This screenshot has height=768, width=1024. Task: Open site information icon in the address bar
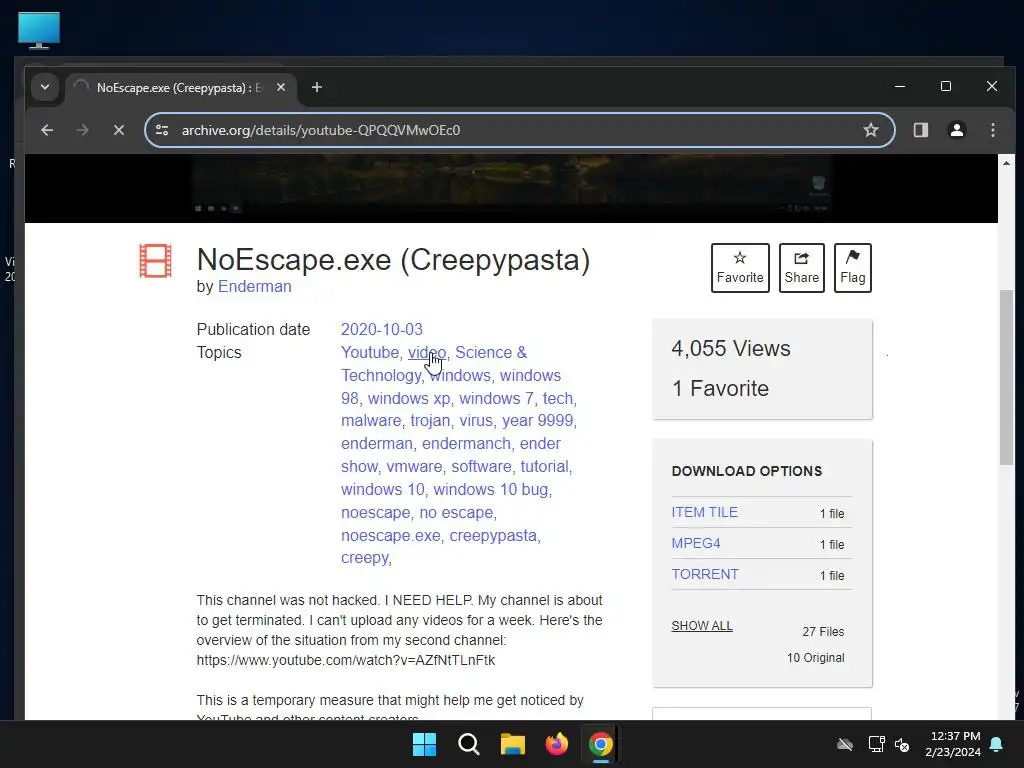coord(162,130)
